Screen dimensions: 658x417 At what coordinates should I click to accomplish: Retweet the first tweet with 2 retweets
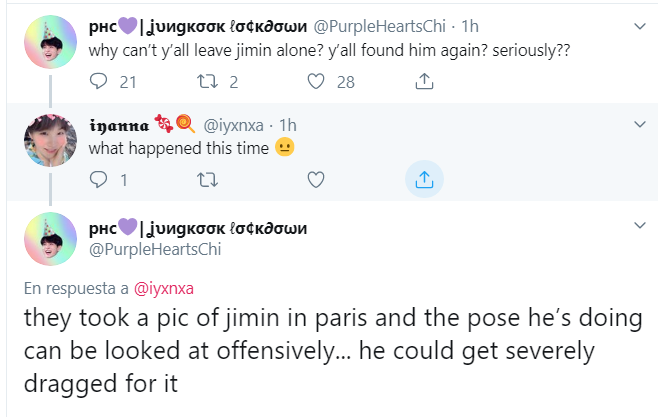point(205,82)
